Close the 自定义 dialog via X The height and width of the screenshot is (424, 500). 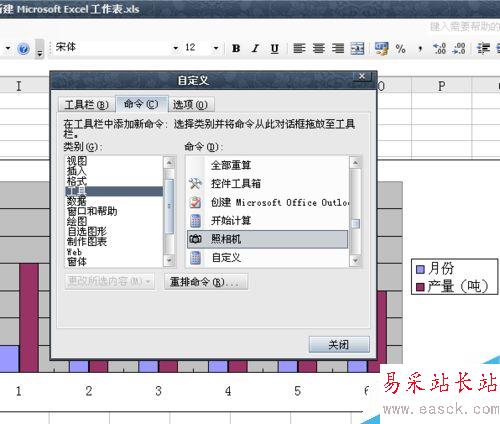(x=362, y=76)
